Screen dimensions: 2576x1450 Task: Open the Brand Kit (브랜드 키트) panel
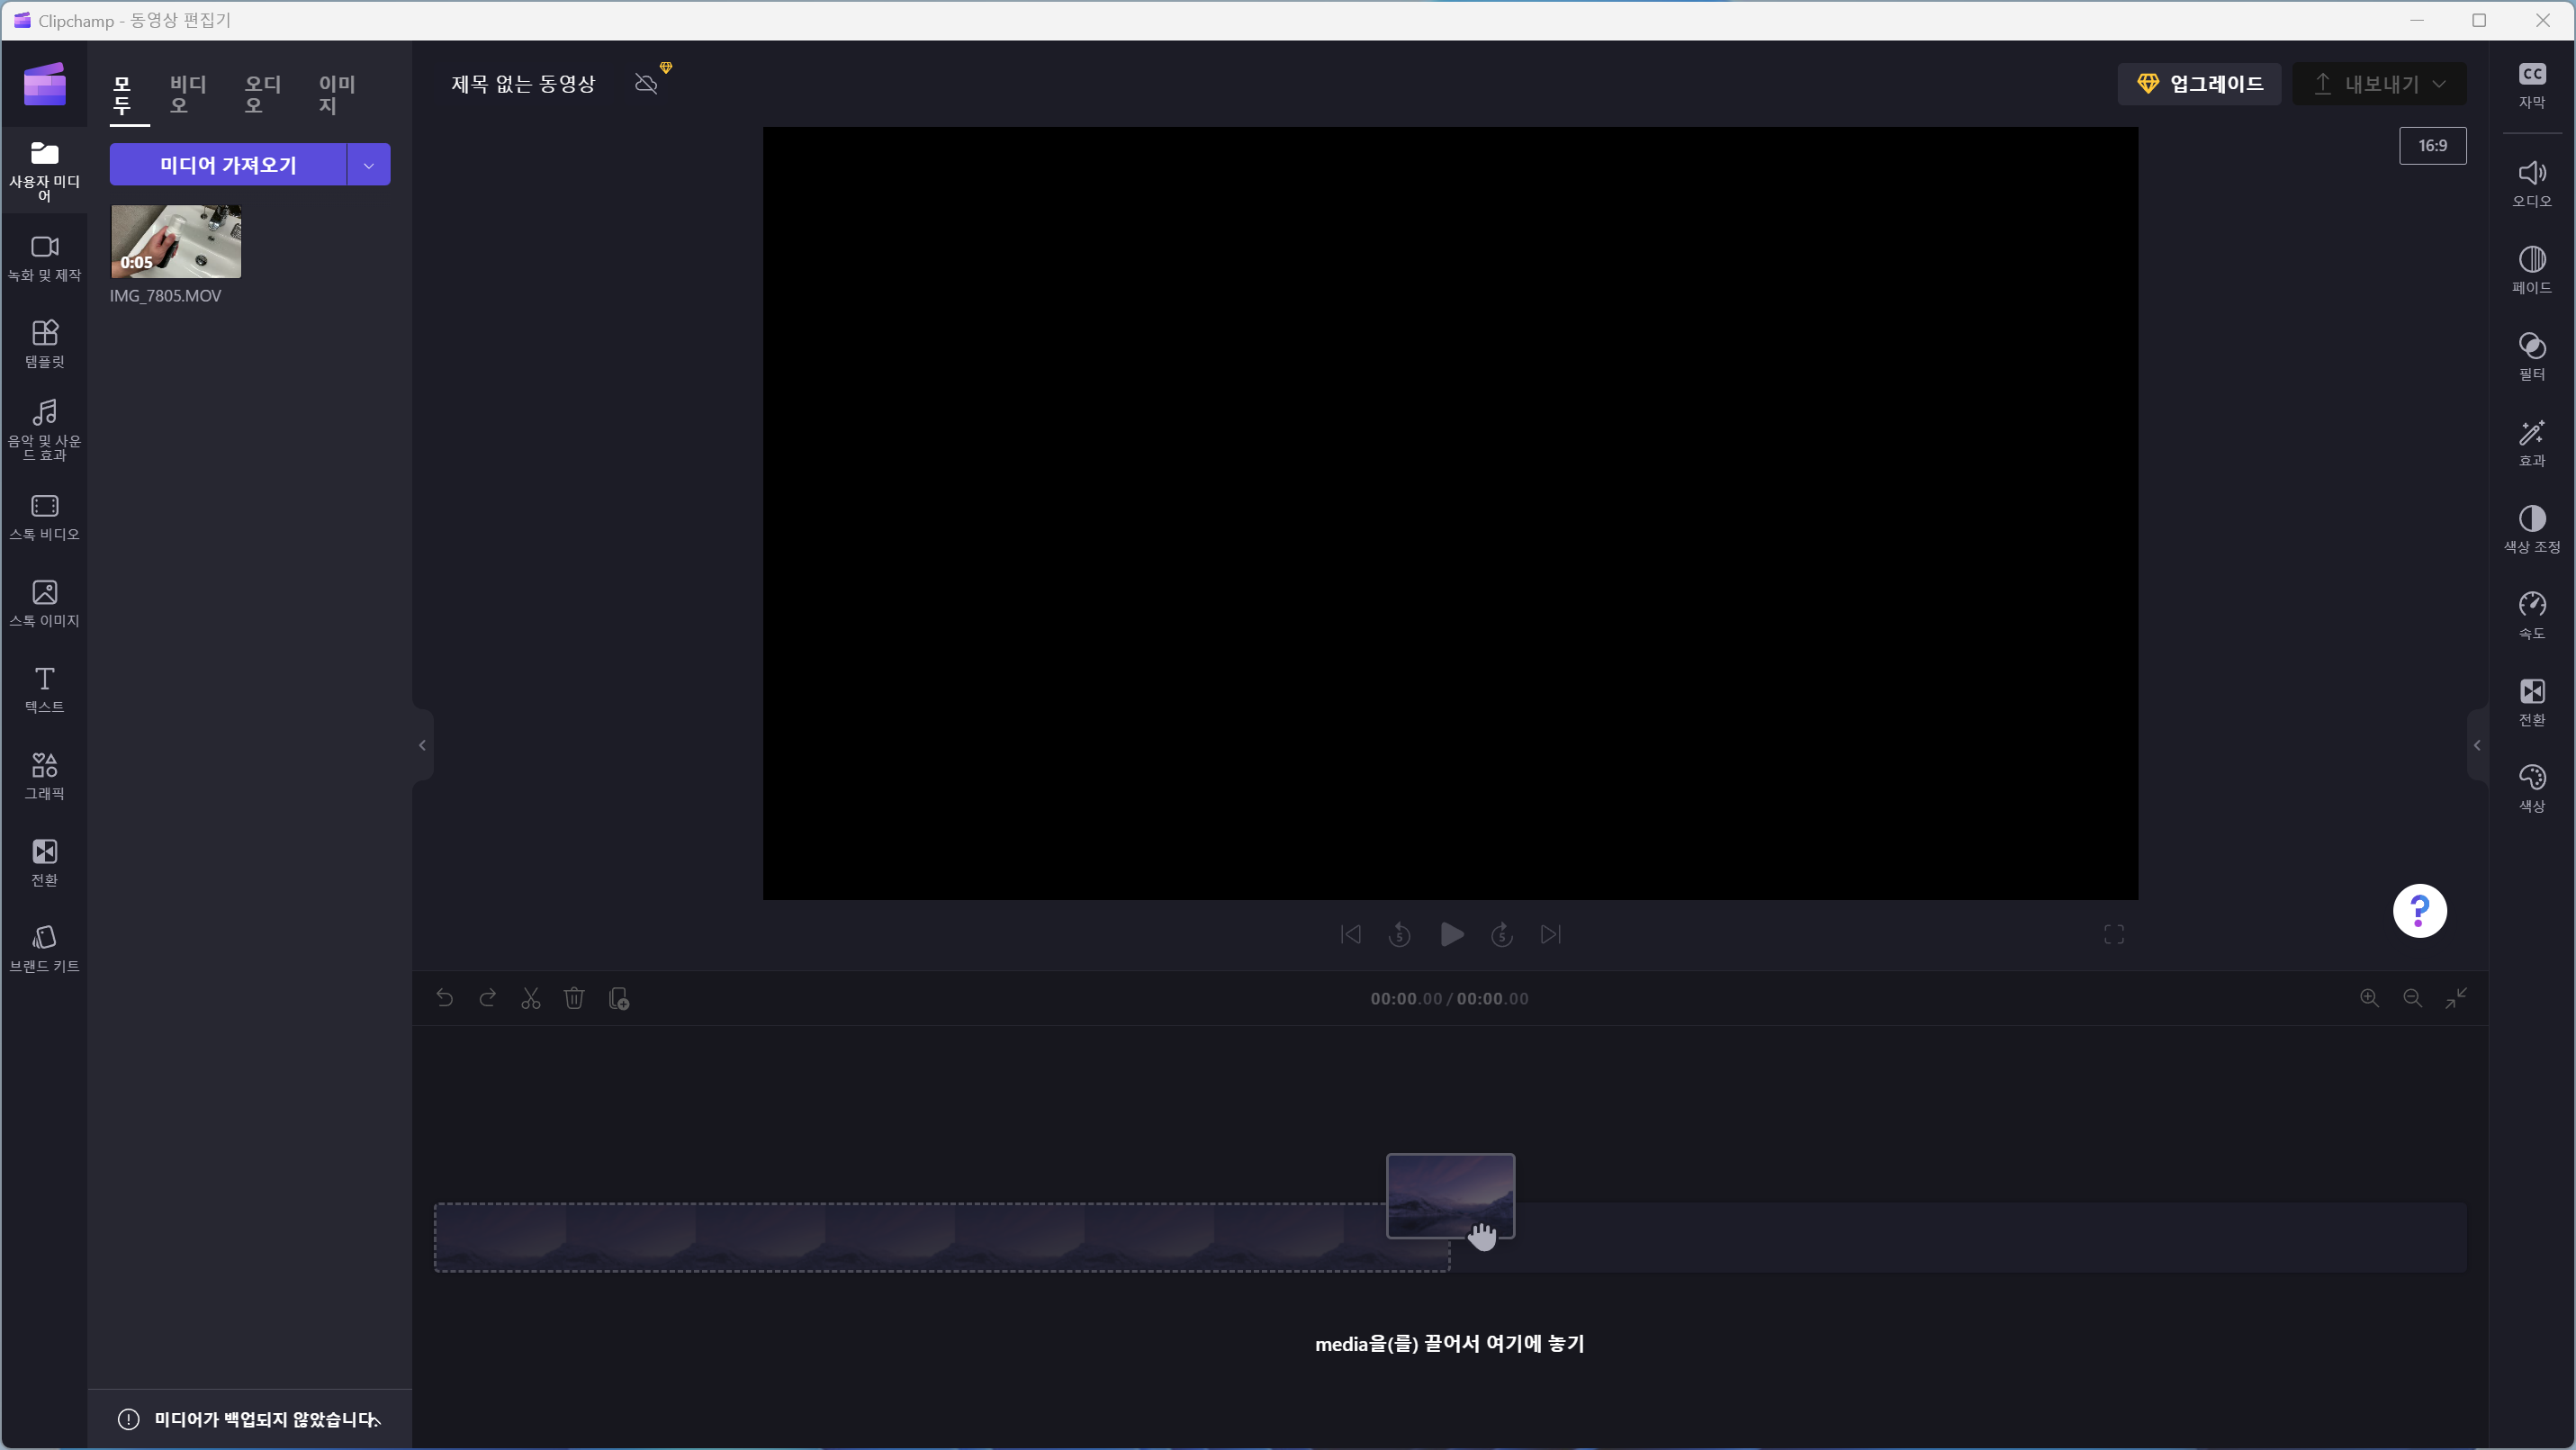point(44,948)
